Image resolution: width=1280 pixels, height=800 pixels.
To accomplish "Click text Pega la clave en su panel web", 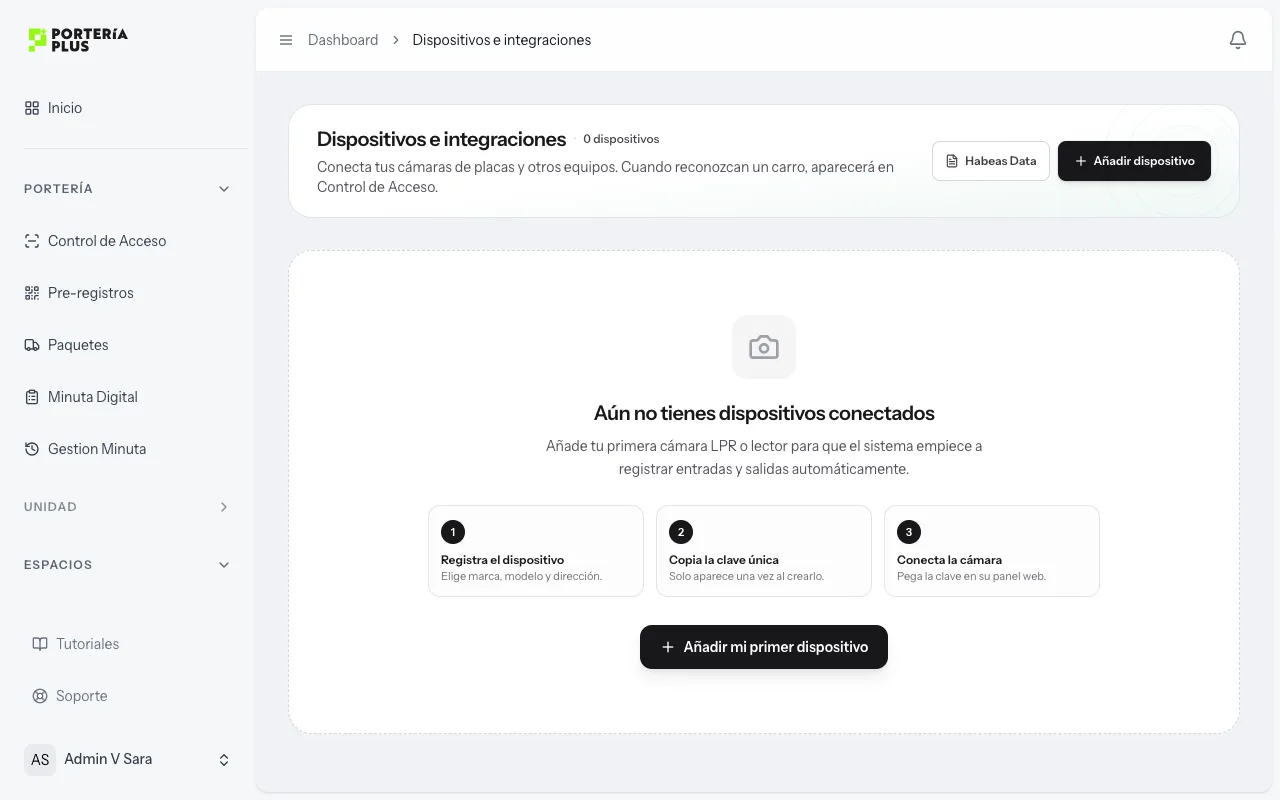I will coord(971,576).
